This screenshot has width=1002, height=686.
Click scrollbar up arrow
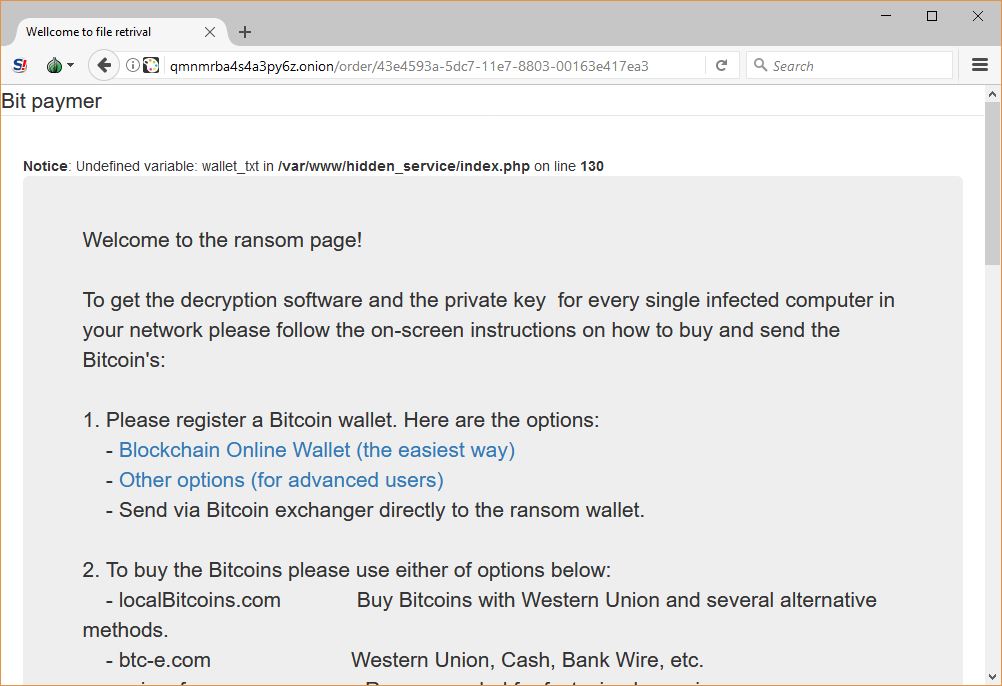(992, 95)
